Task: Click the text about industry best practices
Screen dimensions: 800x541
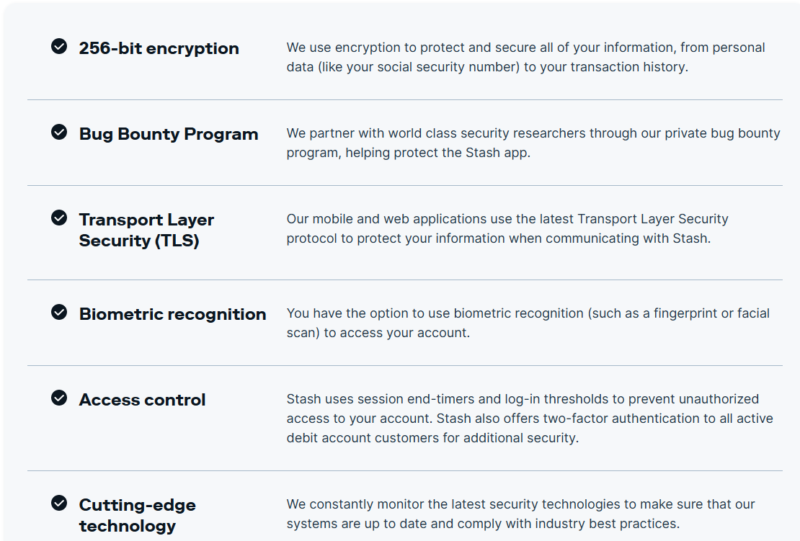Action: [520, 514]
